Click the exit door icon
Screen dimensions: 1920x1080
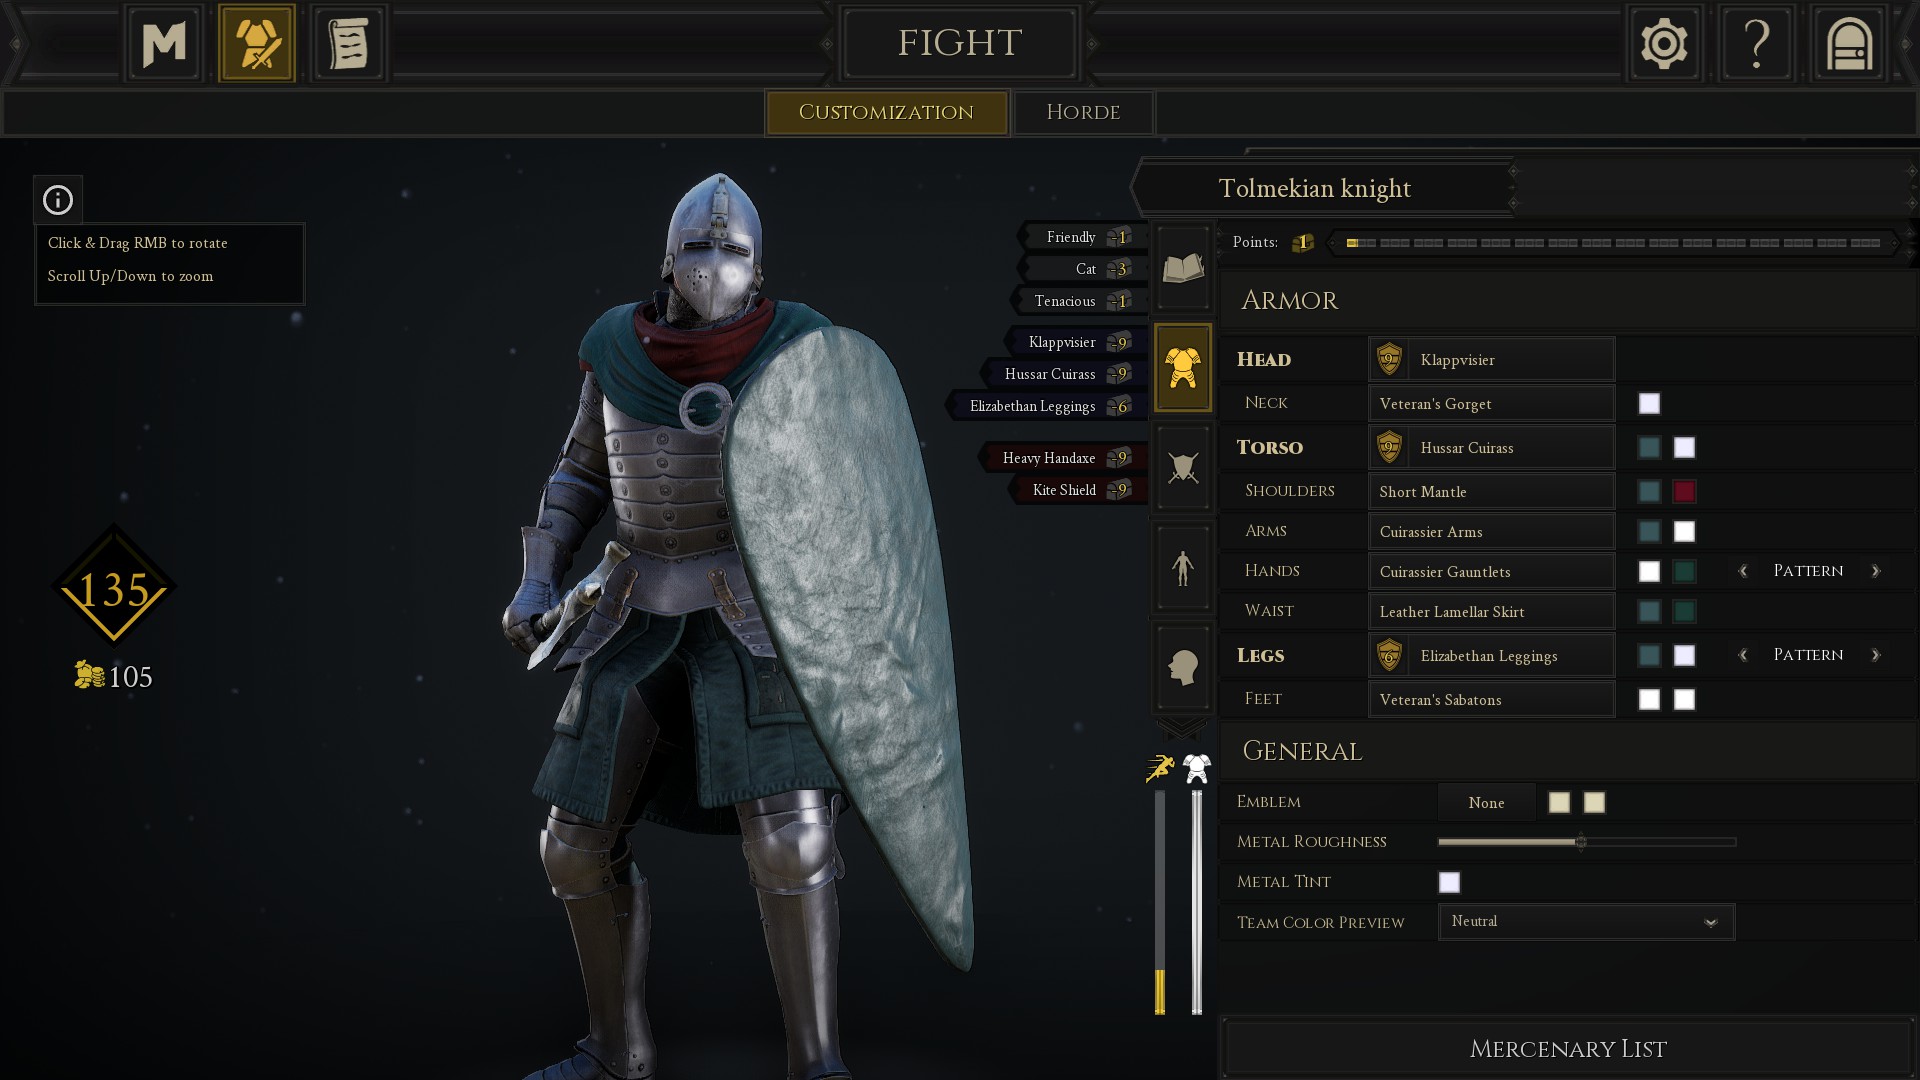point(1849,43)
